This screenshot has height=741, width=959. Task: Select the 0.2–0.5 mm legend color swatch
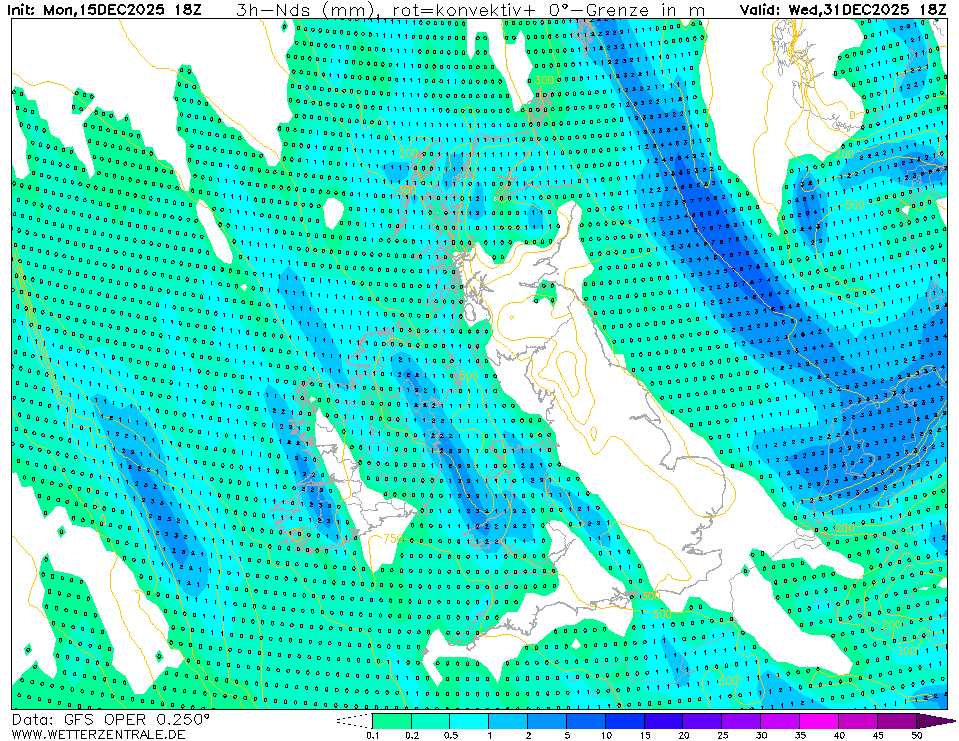coord(430,720)
